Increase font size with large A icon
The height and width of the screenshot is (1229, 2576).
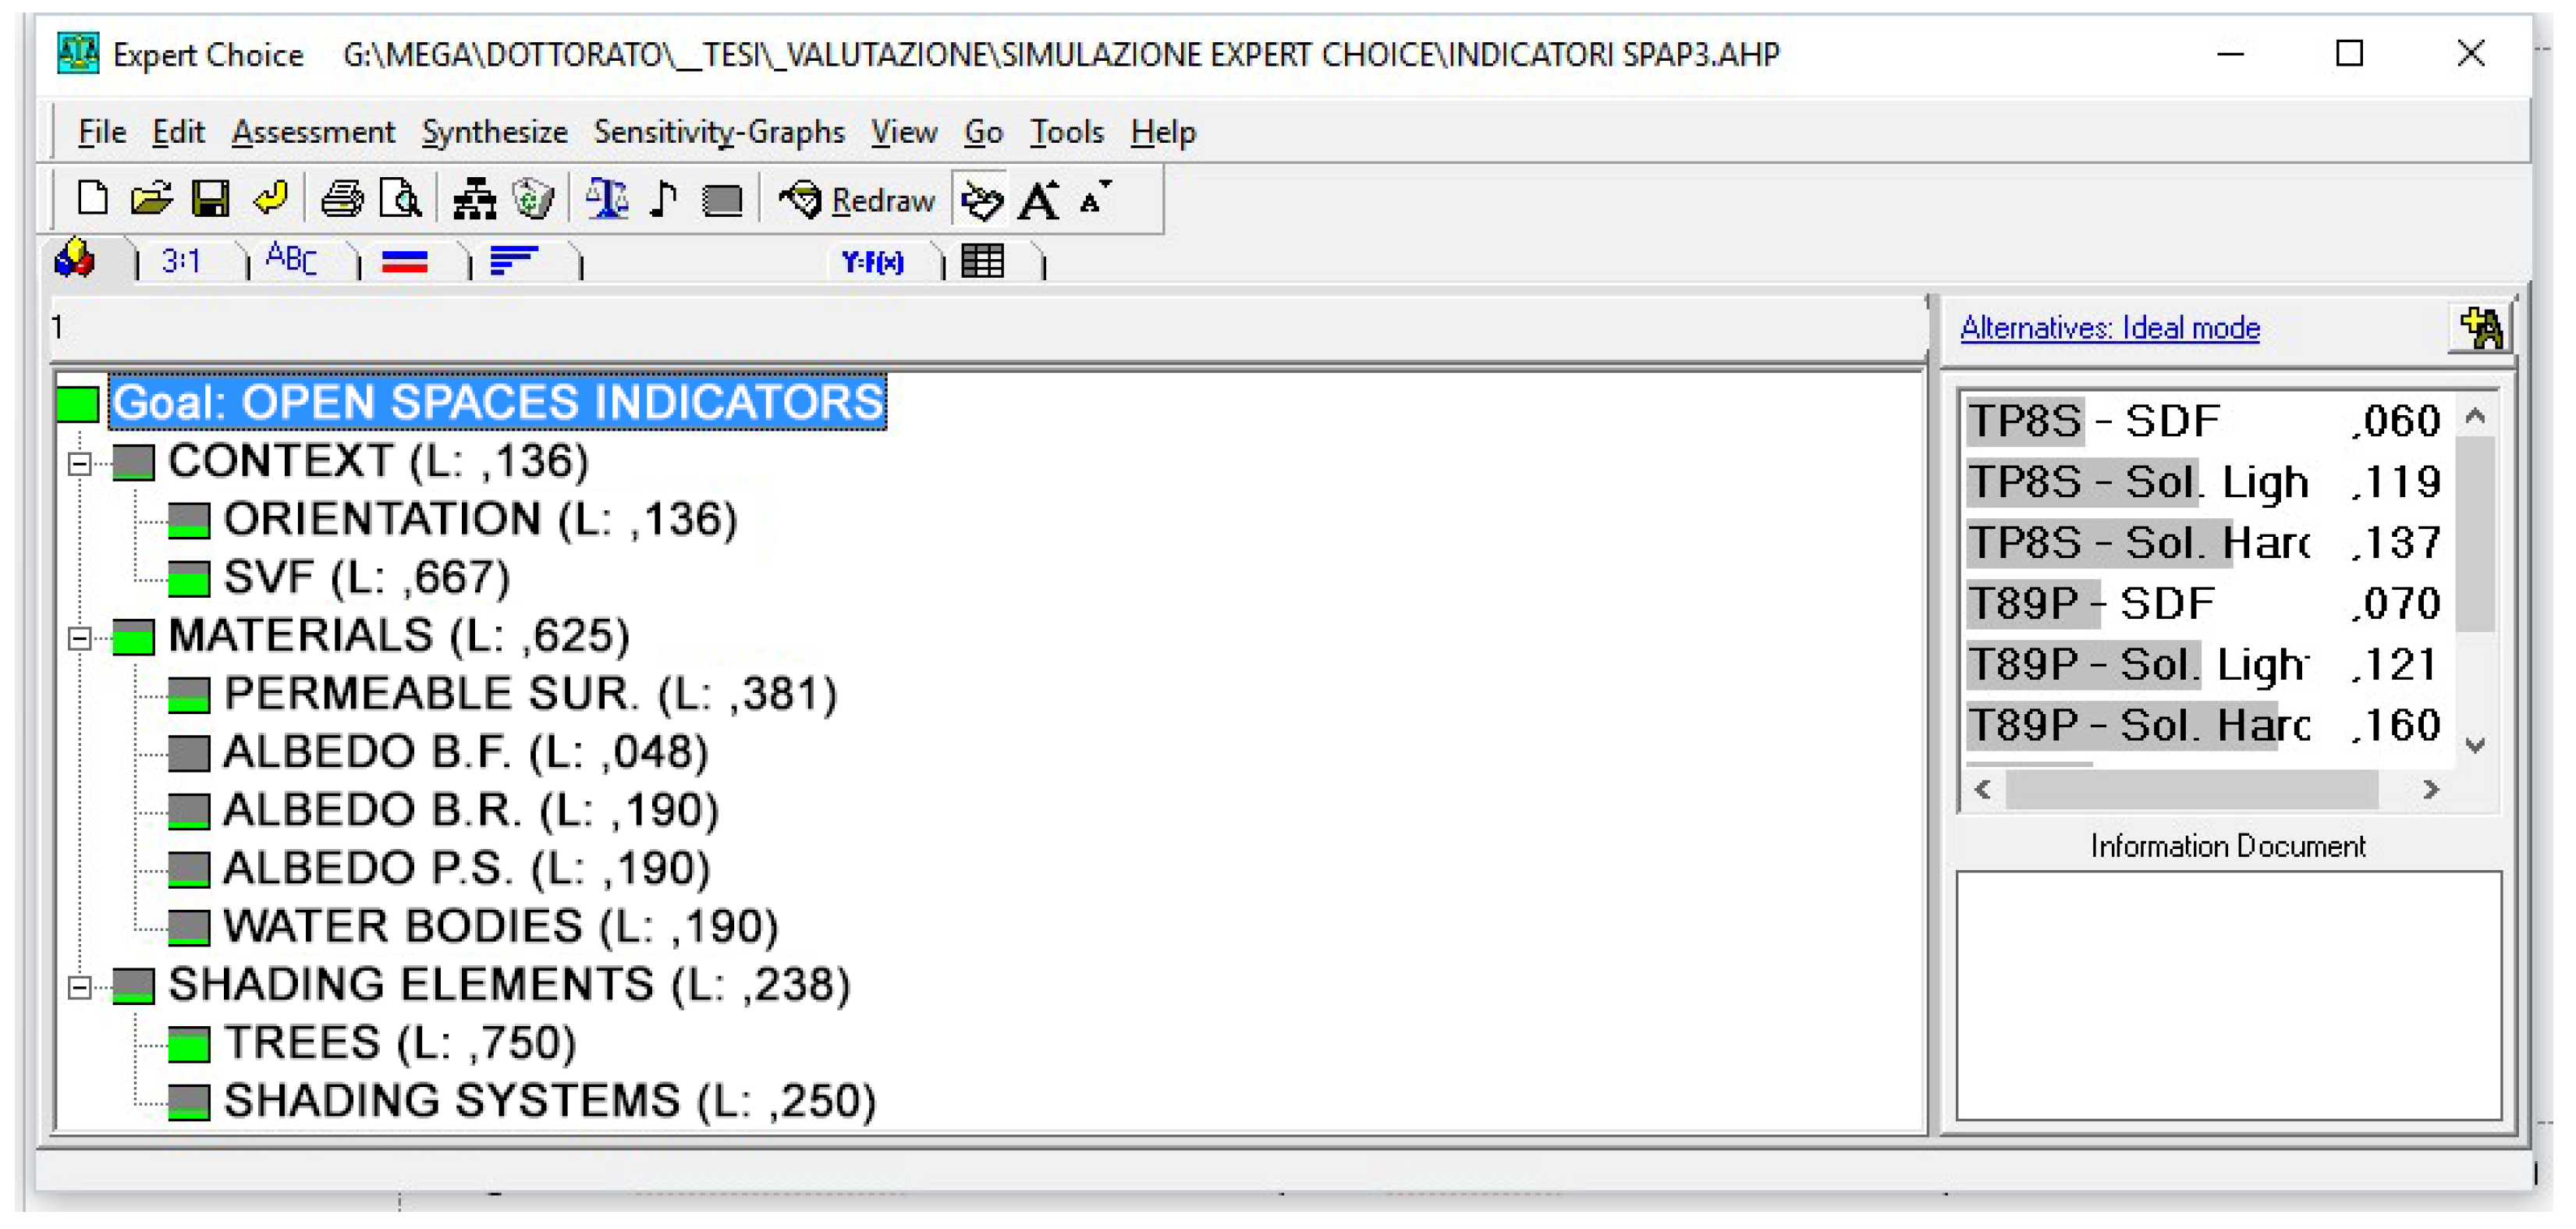coord(1039,200)
